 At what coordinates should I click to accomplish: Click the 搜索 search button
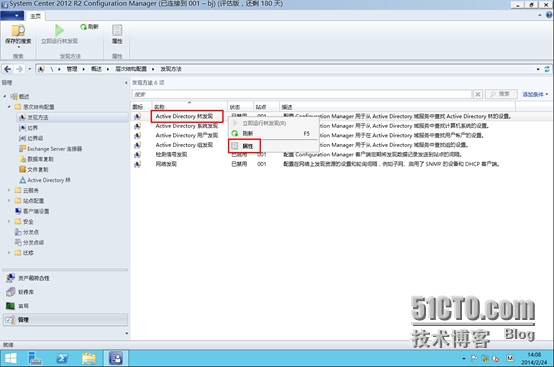point(501,94)
